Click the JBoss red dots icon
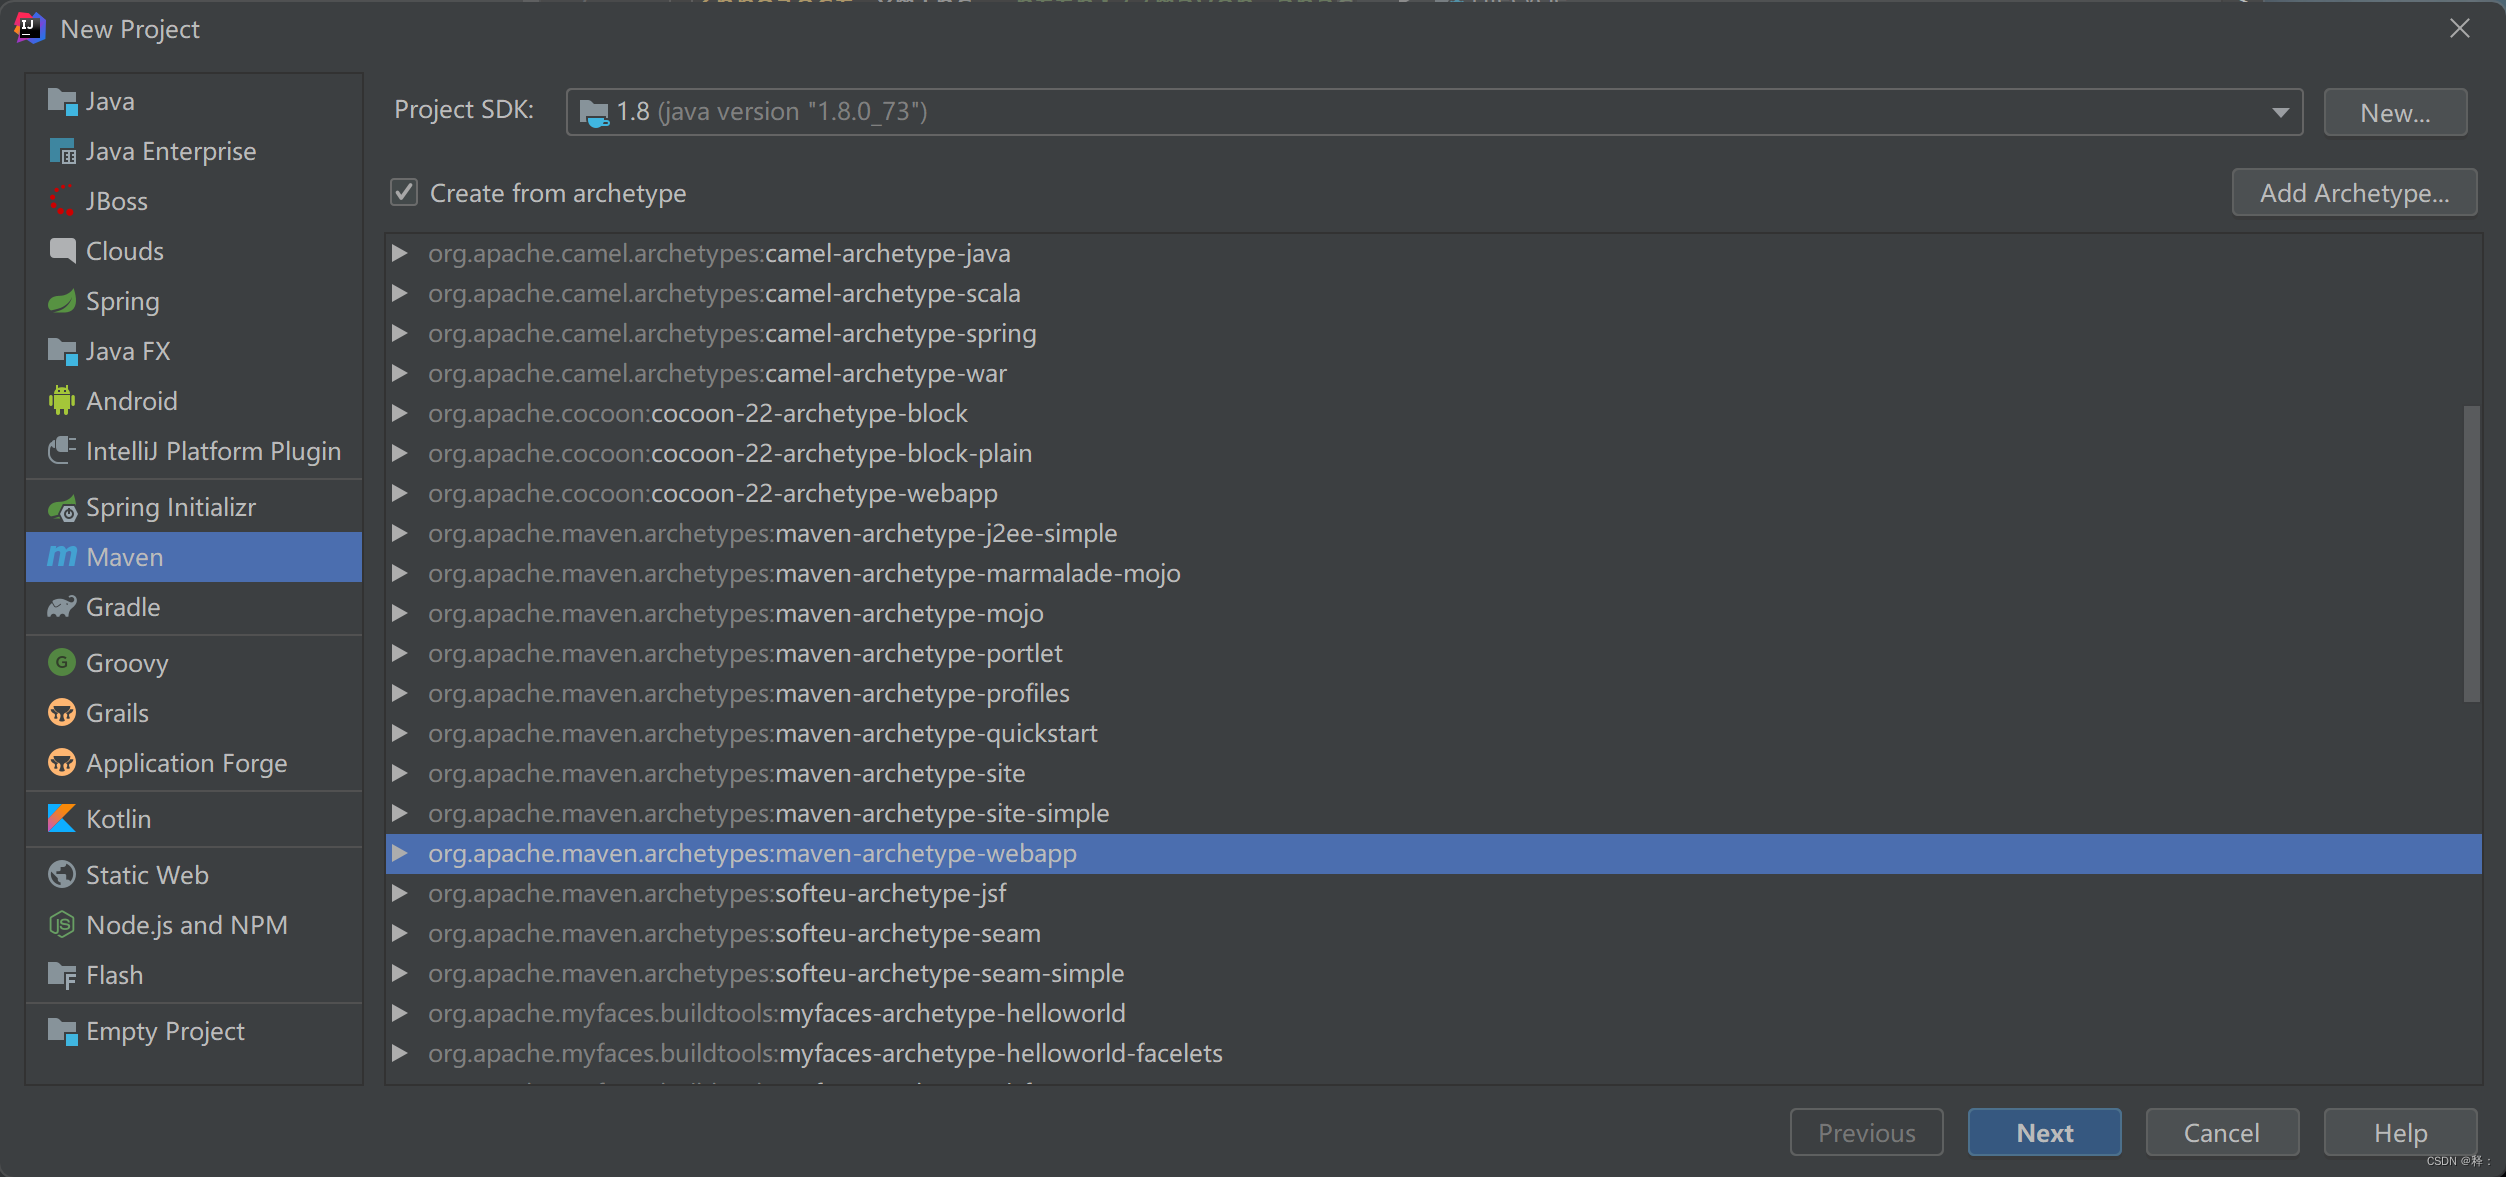This screenshot has width=2506, height=1177. click(x=62, y=201)
